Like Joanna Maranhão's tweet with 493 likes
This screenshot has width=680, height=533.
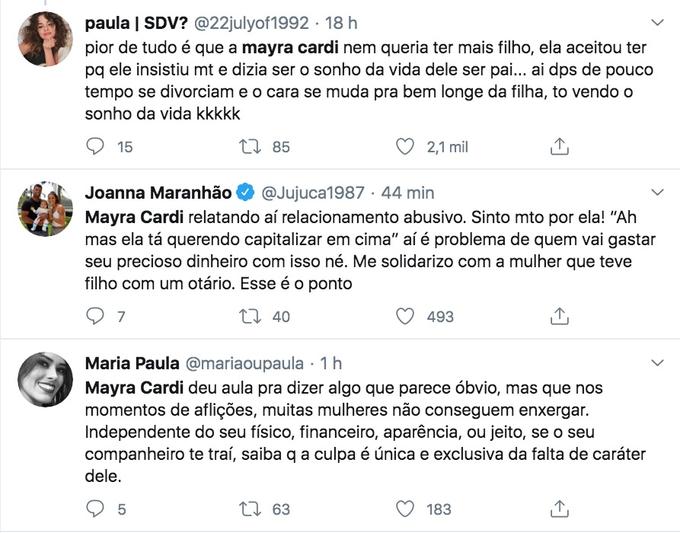[405, 317]
